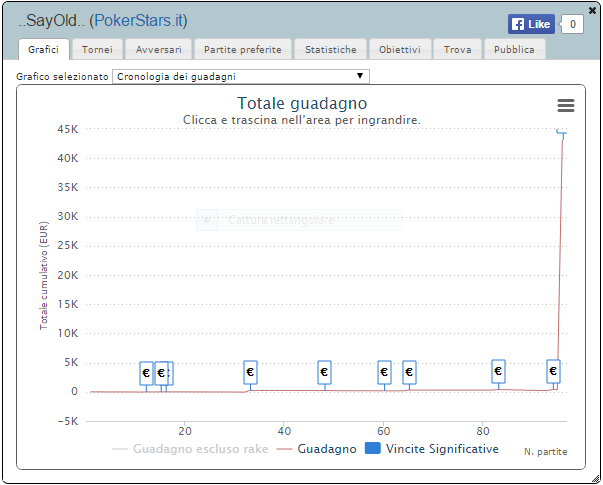Click the ..SayOld.. player name heading

[53, 20]
